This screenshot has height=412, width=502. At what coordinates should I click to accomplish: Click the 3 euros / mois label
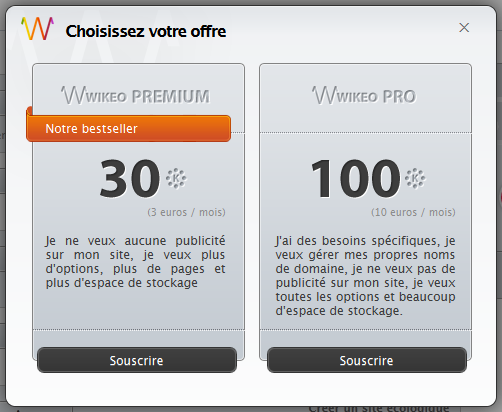[186, 212]
